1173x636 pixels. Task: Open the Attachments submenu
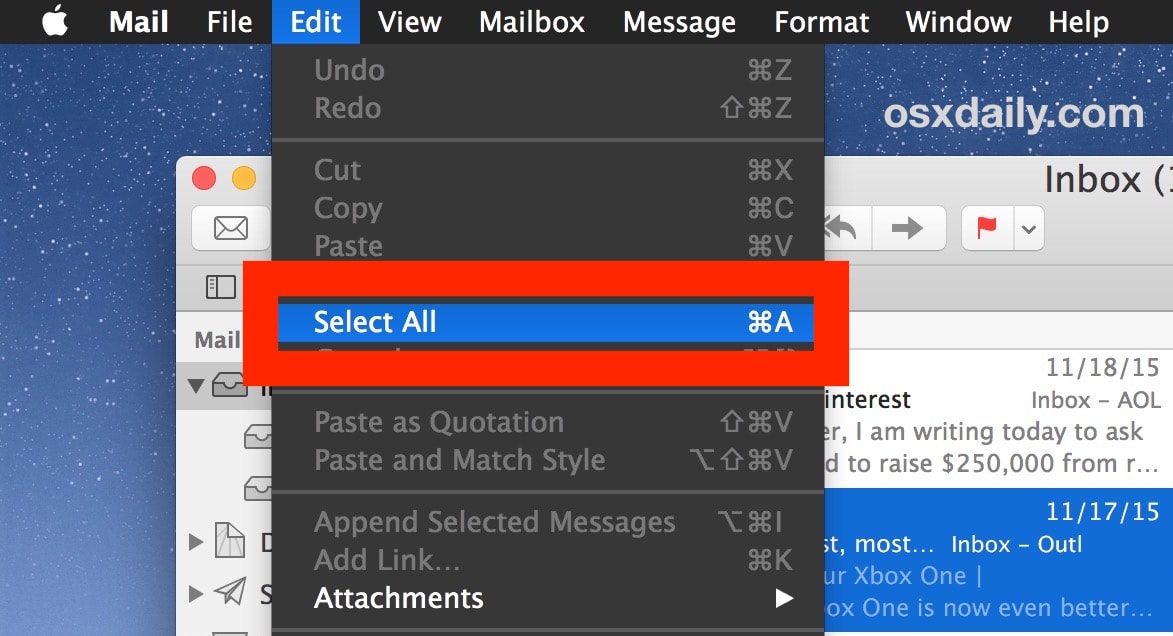pos(547,598)
